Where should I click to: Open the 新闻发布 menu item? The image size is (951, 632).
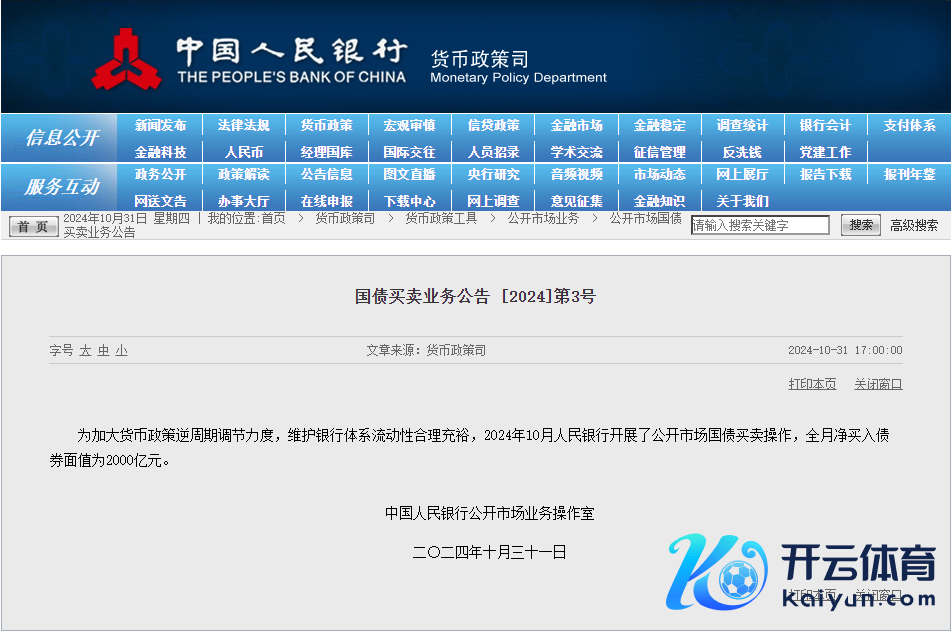pyautogui.click(x=160, y=126)
